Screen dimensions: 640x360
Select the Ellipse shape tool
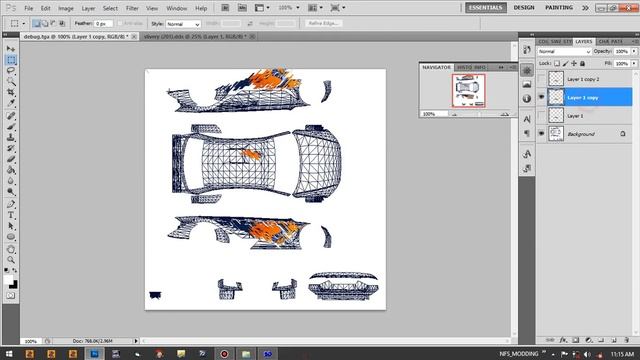click(x=11, y=237)
